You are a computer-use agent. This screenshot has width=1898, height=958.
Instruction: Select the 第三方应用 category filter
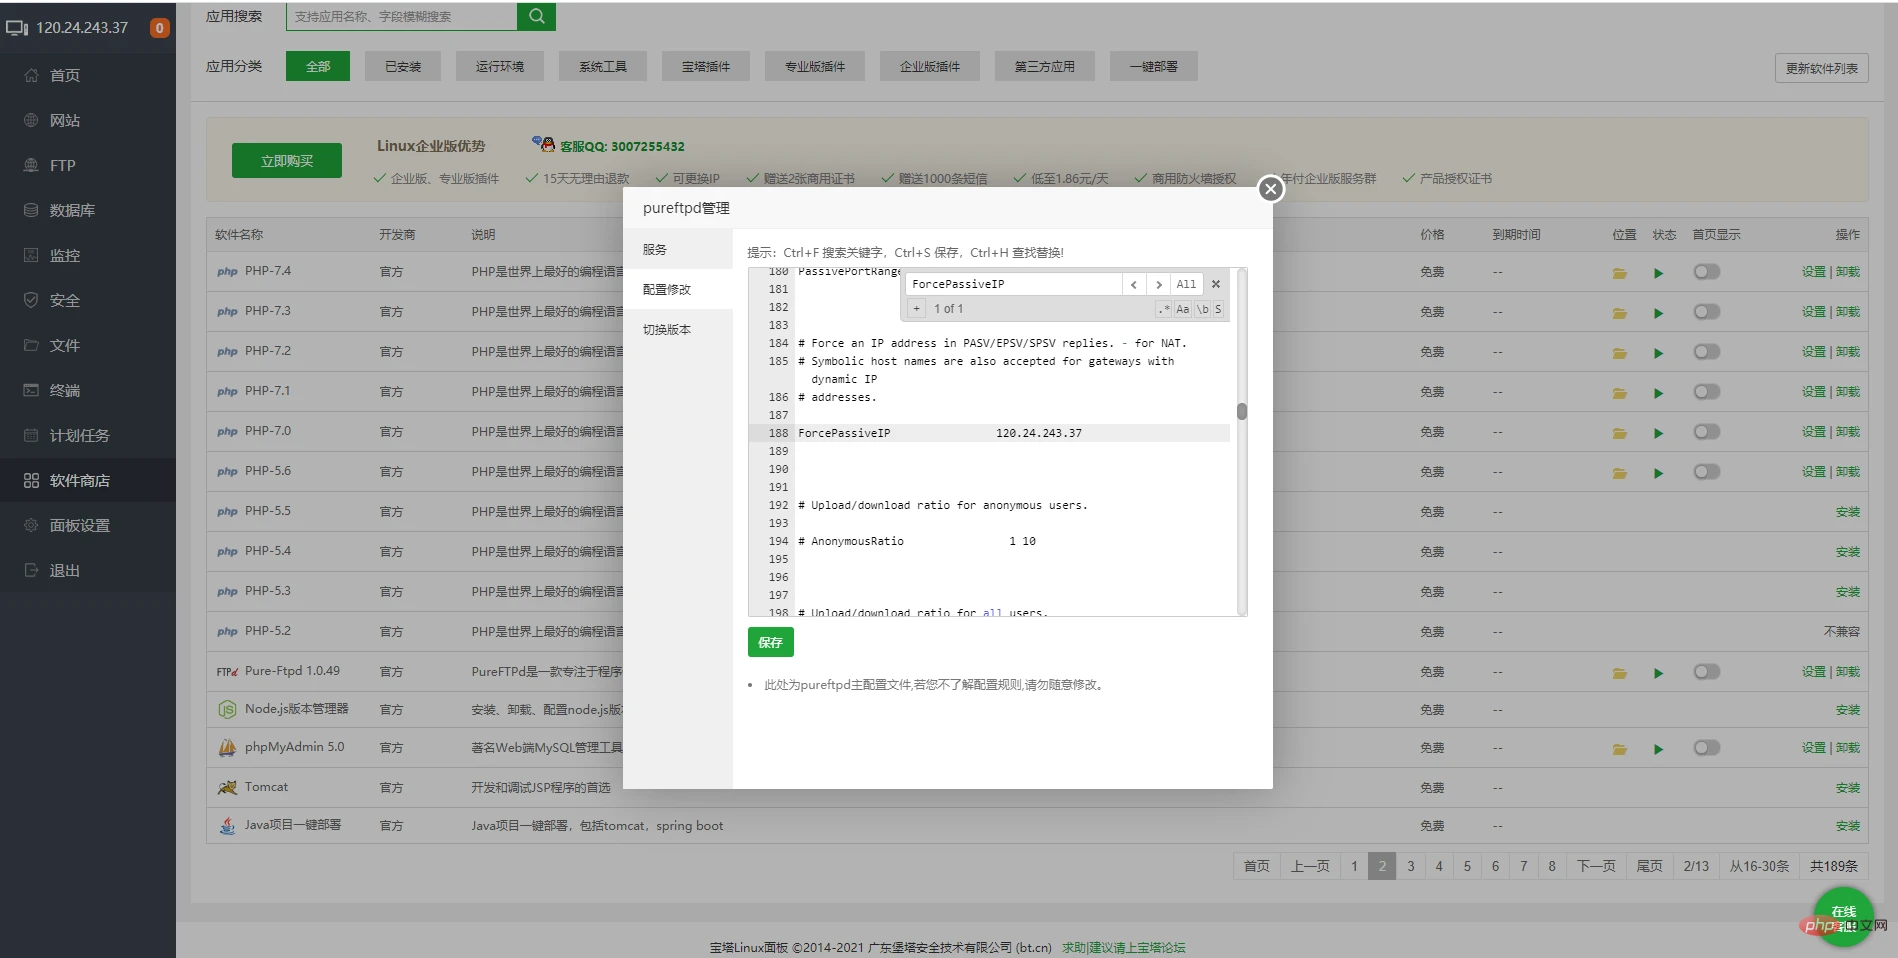coord(1045,66)
